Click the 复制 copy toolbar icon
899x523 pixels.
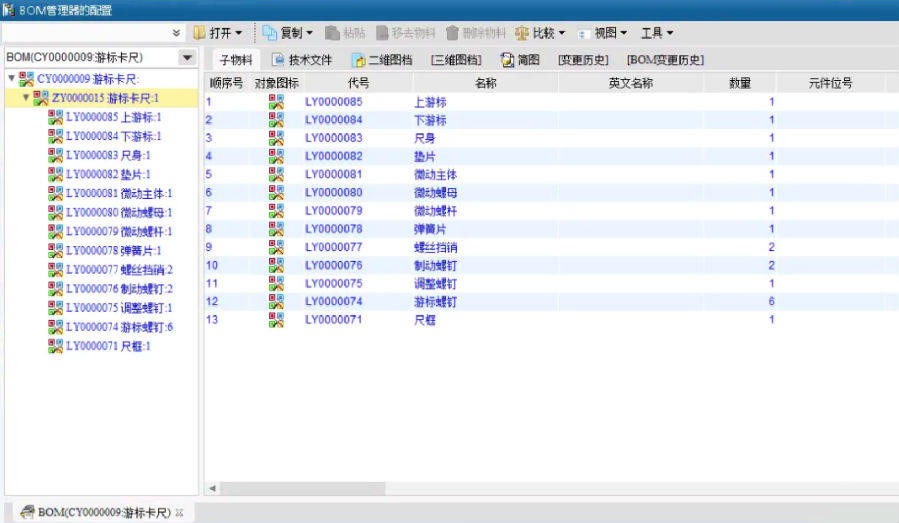point(269,33)
